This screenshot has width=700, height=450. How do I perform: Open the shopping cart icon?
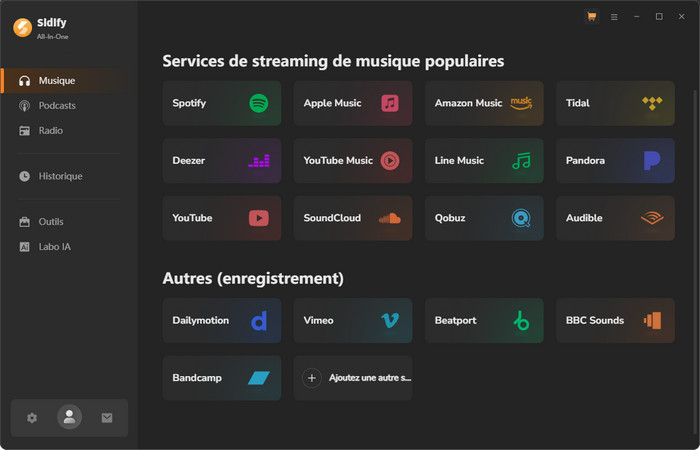pyautogui.click(x=592, y=17)
